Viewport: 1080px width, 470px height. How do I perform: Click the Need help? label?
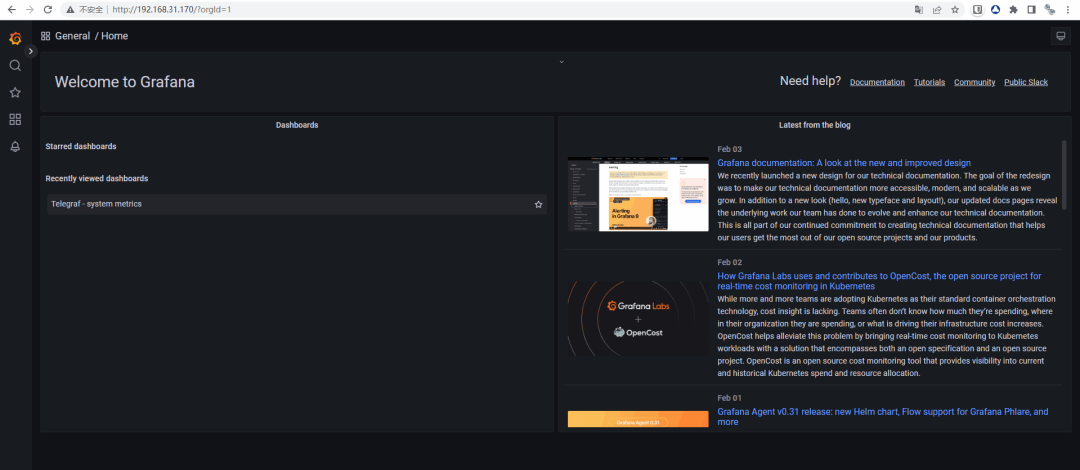click(810, 81)
